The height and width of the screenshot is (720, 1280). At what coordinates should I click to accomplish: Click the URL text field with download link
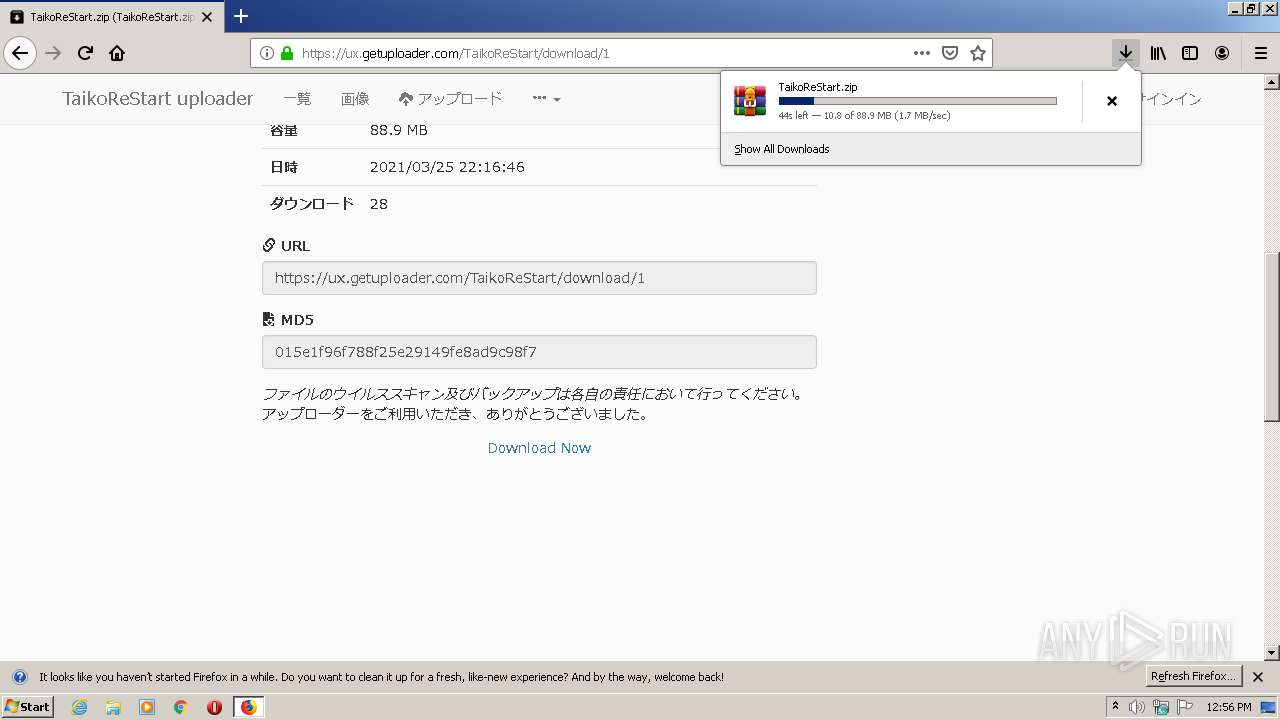pyautogui.click(x=539, y=278)
